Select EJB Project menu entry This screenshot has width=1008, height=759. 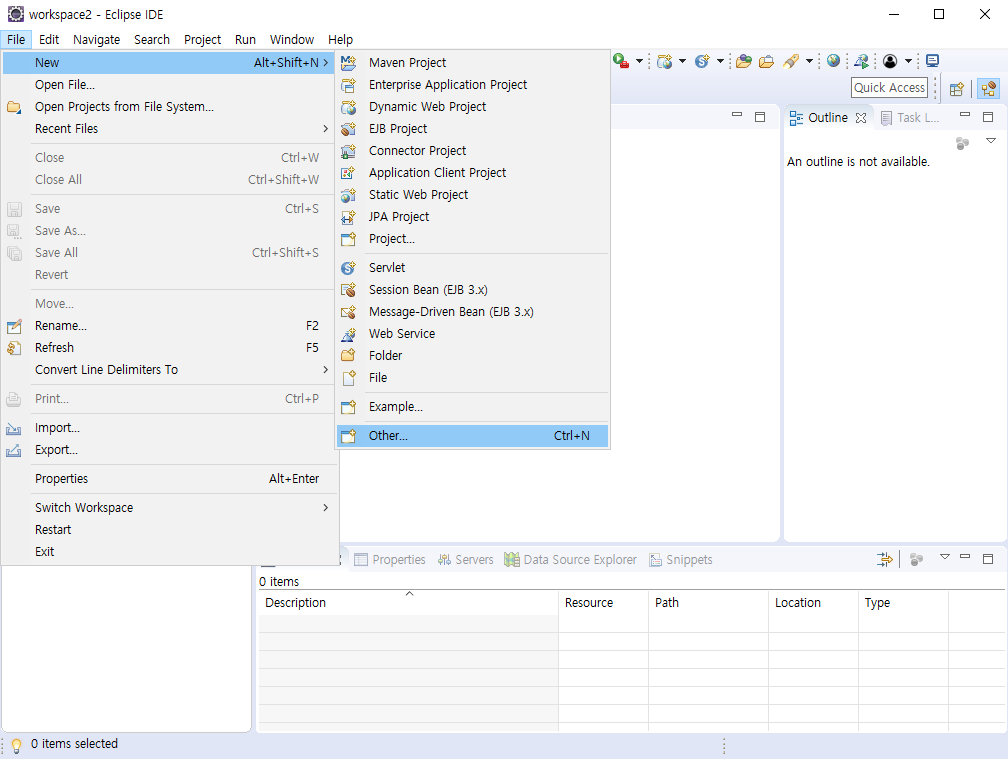[x=472, y=129]
